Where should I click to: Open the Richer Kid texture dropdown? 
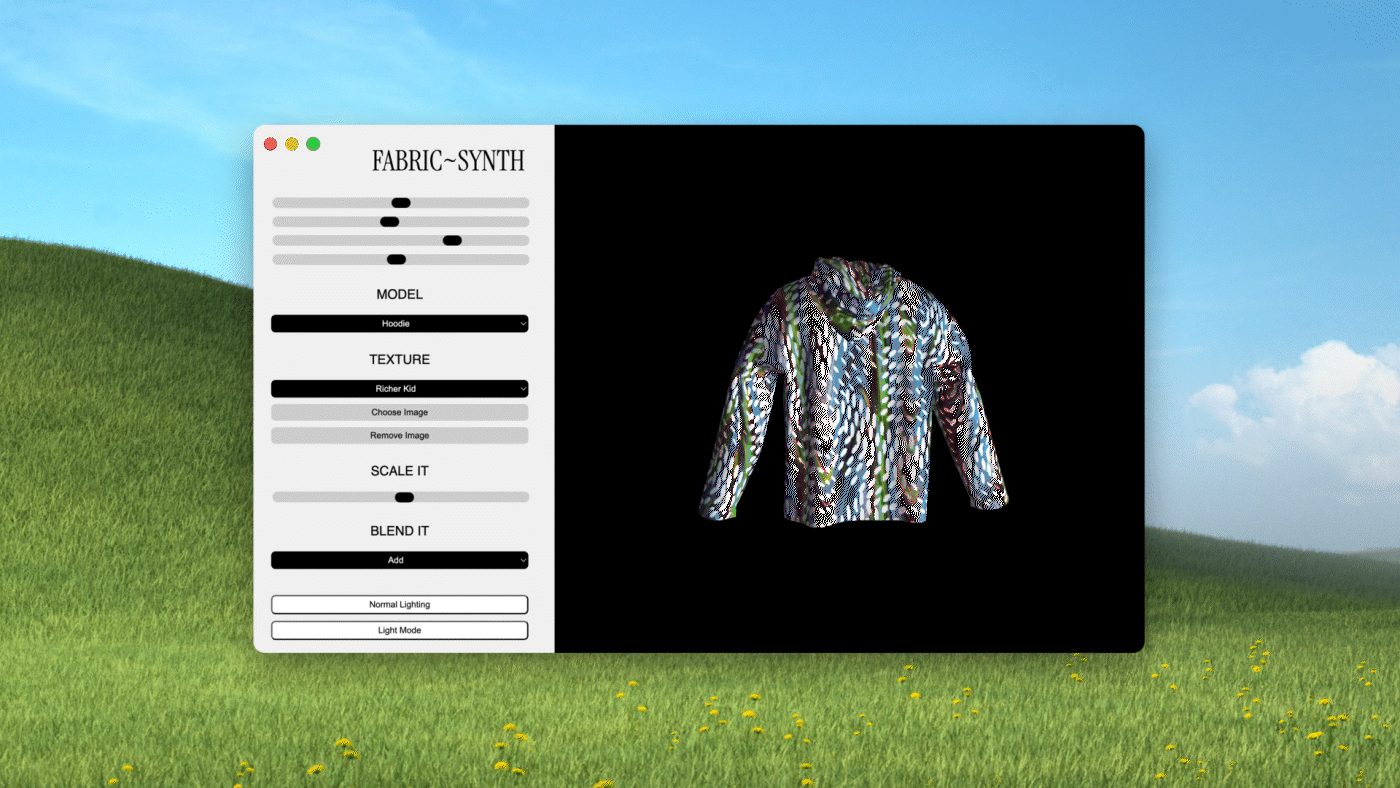coord(399,389)
